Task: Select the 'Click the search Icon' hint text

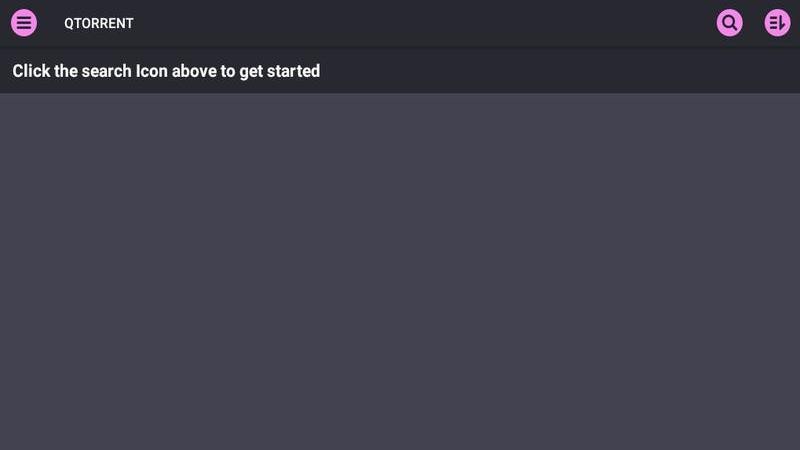Action: [166, 71]
